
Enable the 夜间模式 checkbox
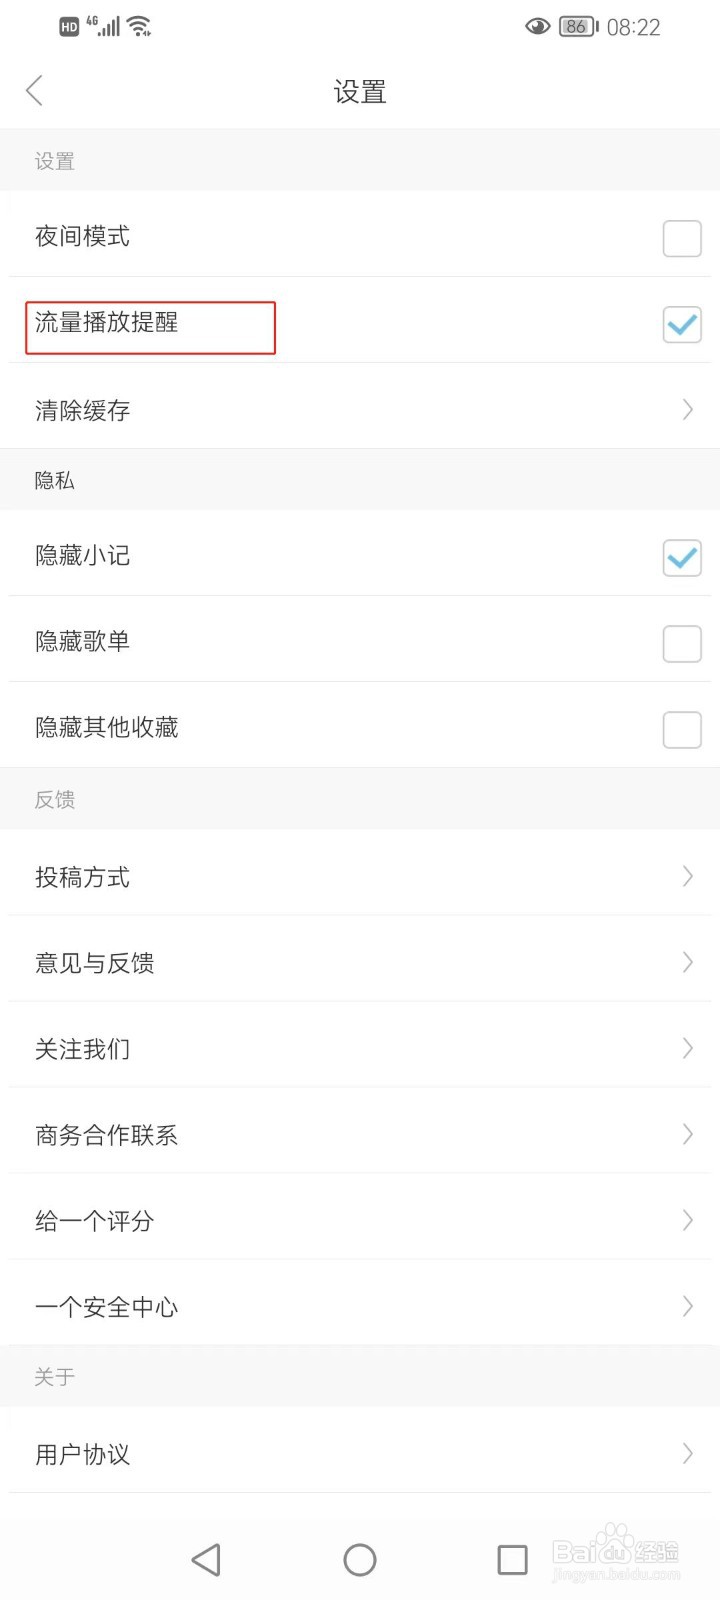682,238
